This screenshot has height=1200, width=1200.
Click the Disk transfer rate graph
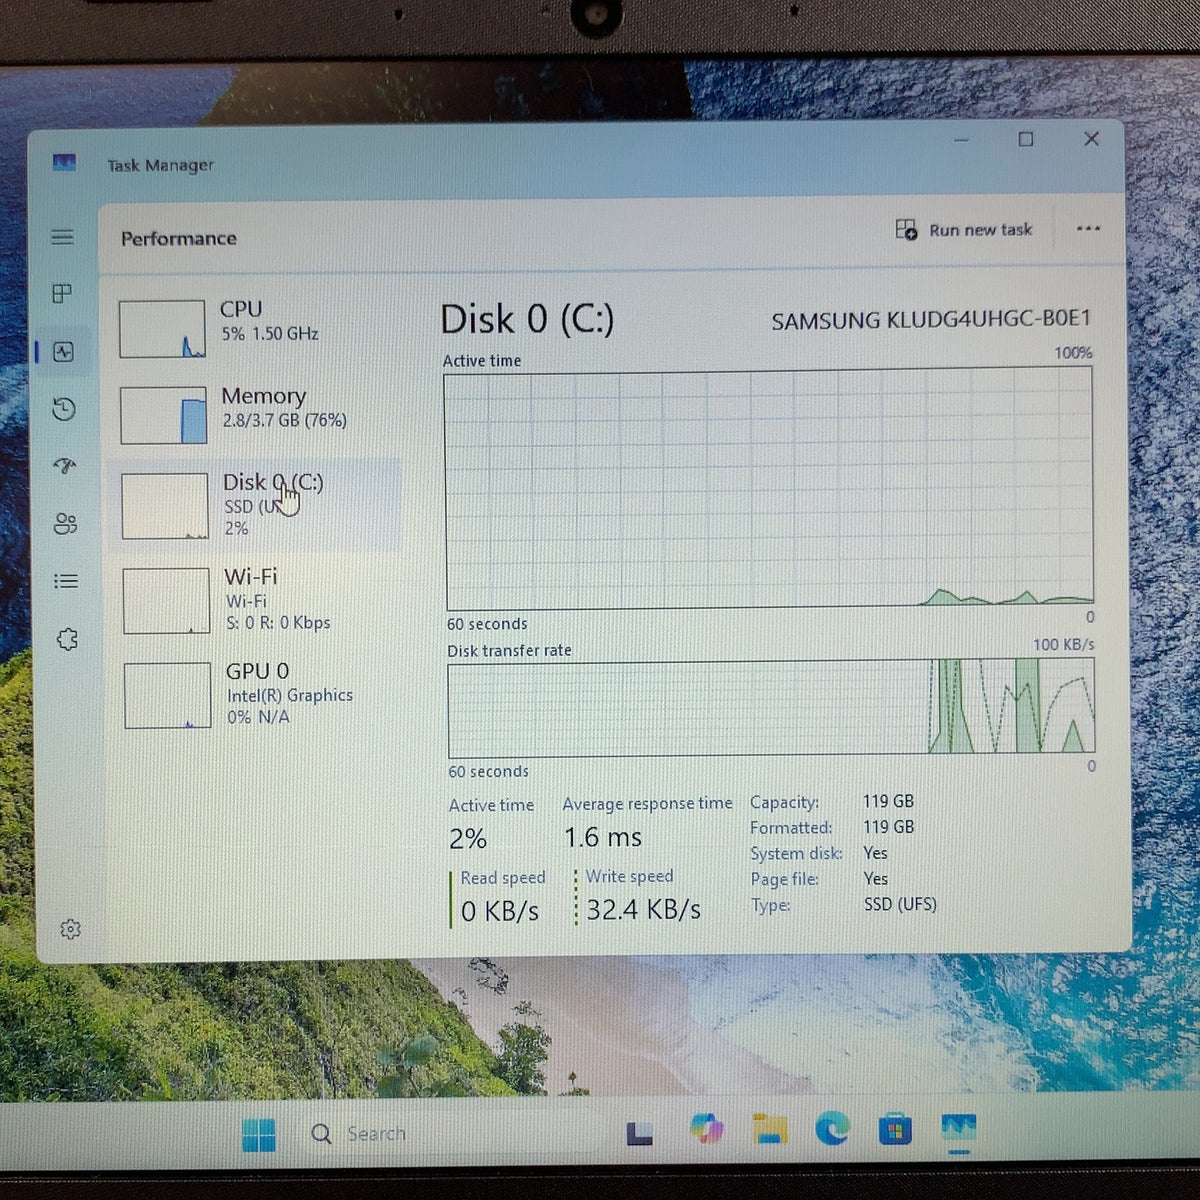tap(771, 706)
